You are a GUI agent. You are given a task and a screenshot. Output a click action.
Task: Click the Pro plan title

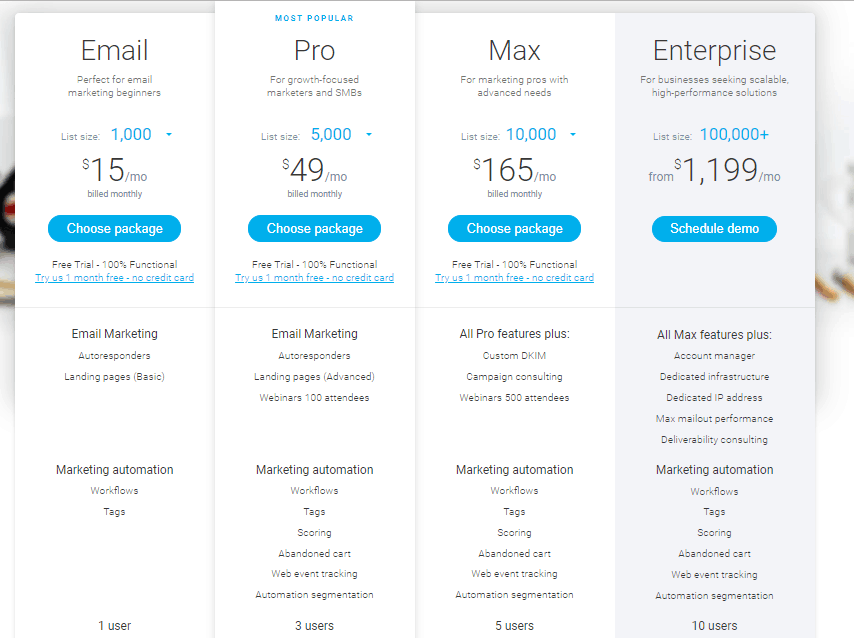click(314, 50)
